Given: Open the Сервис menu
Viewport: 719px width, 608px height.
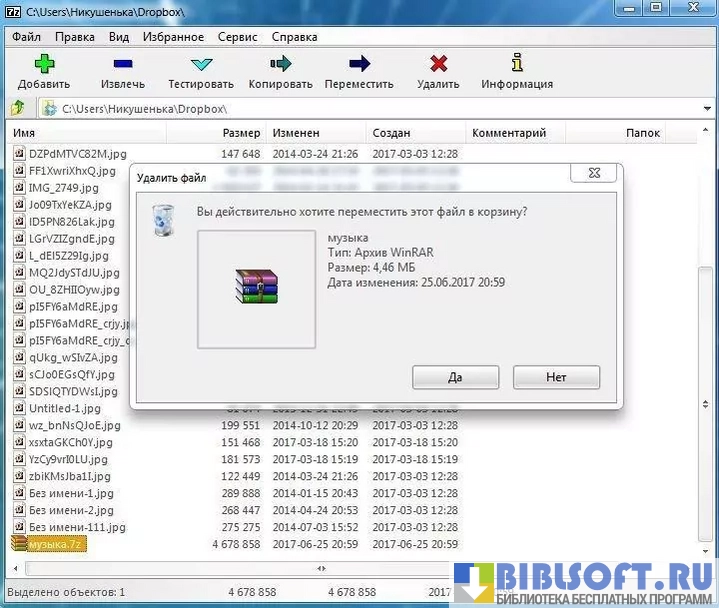Looking at the screenshot, I should point(237,37).
